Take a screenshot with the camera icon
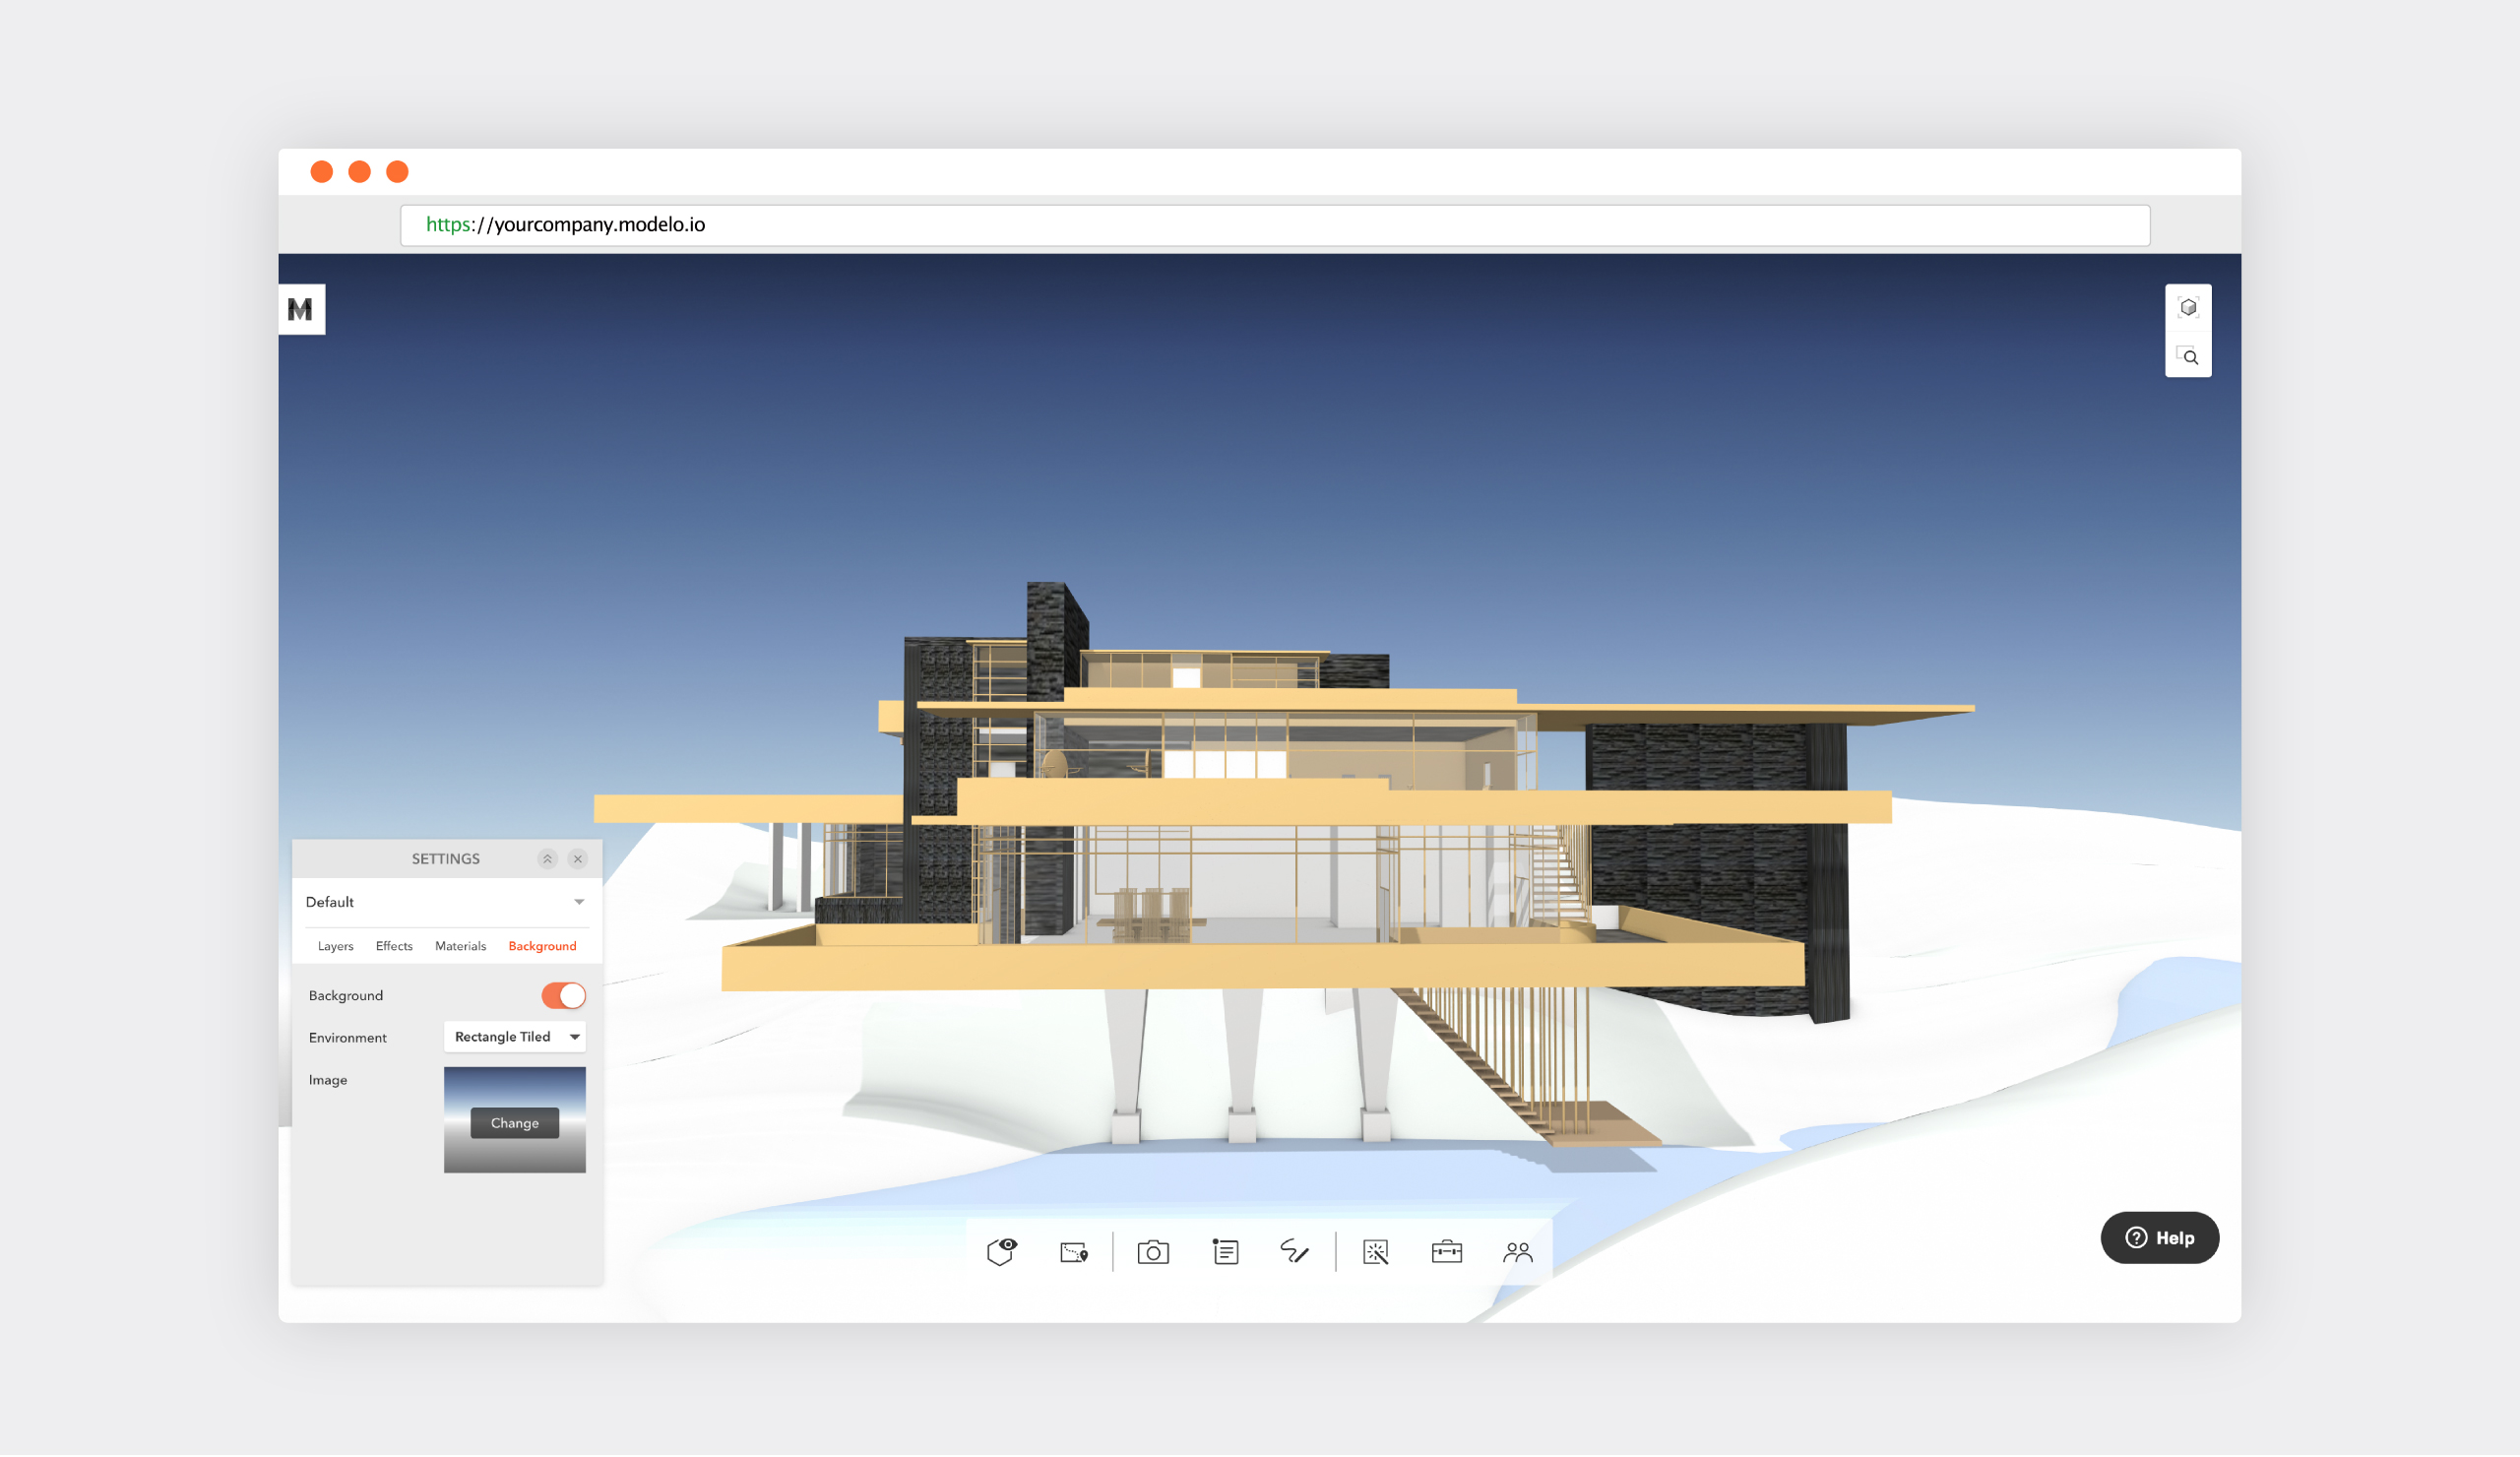2520x1457 pixels. [1153, 1252]
